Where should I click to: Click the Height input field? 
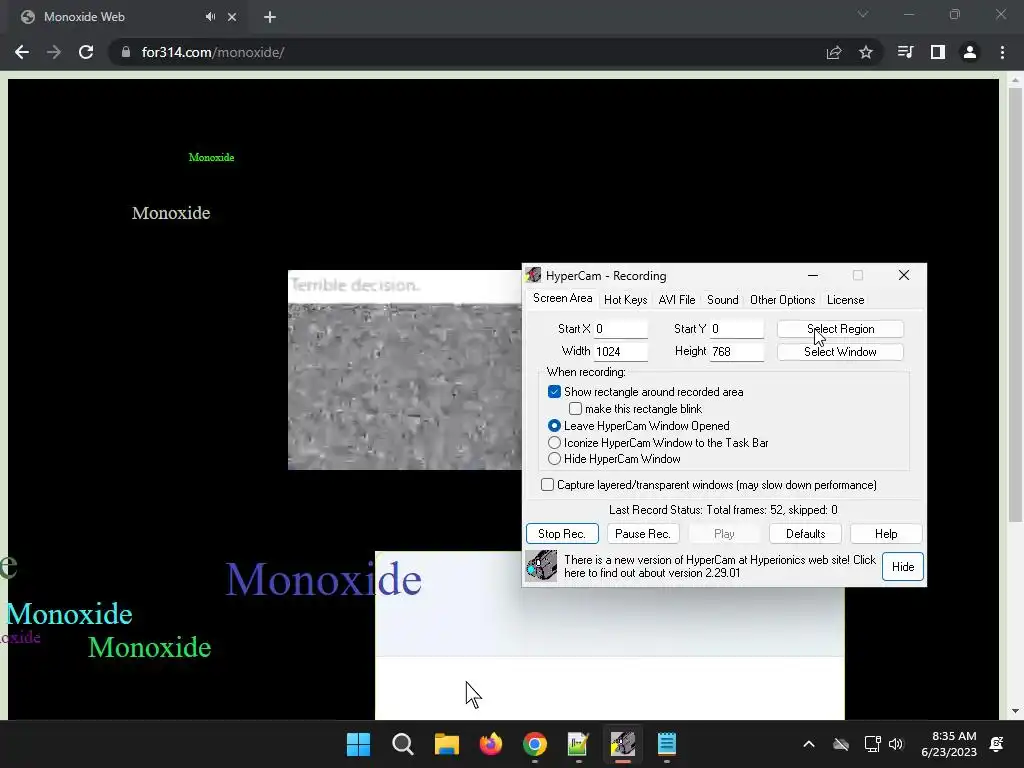pyautogui.click(x=737, y=352)
